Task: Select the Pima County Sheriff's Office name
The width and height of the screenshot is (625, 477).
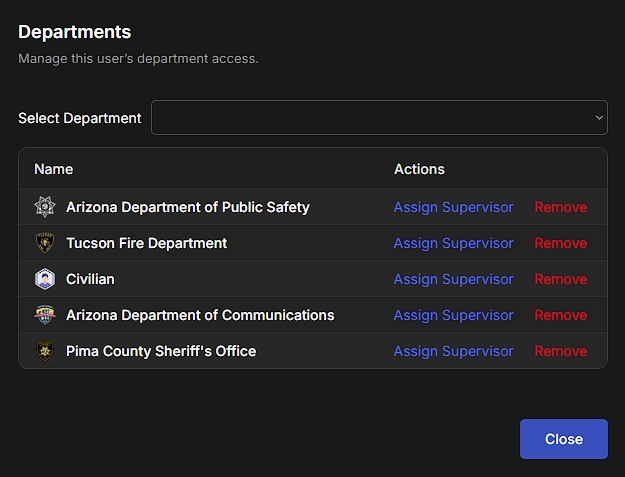Action: [161, 351]
